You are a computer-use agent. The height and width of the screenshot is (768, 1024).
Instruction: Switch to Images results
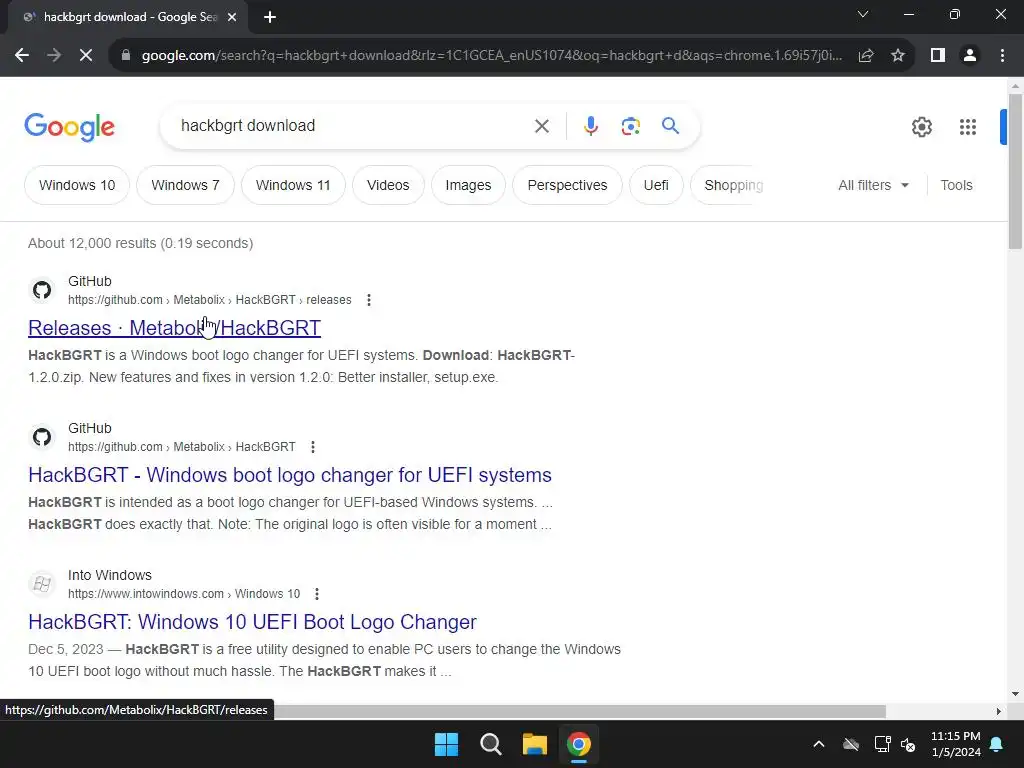[x=468, y=185]
